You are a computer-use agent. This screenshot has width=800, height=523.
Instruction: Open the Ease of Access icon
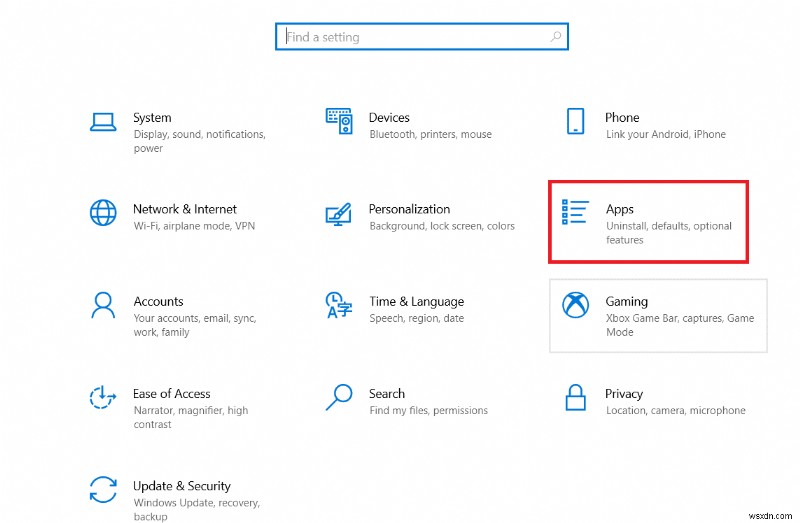(103, 397)
